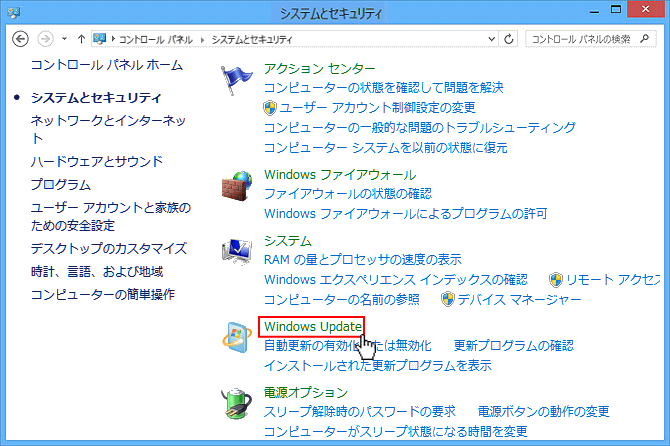Click the Windows Firewall brick wall icon
The height and width of the screenshot is (446, 670).
tap(236, 186)
